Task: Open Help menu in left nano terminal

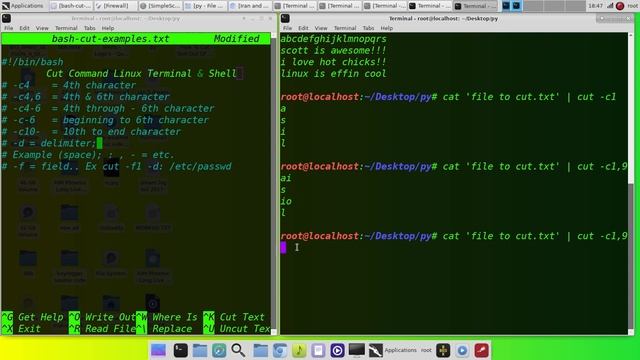Action: (x=108, y=28)
